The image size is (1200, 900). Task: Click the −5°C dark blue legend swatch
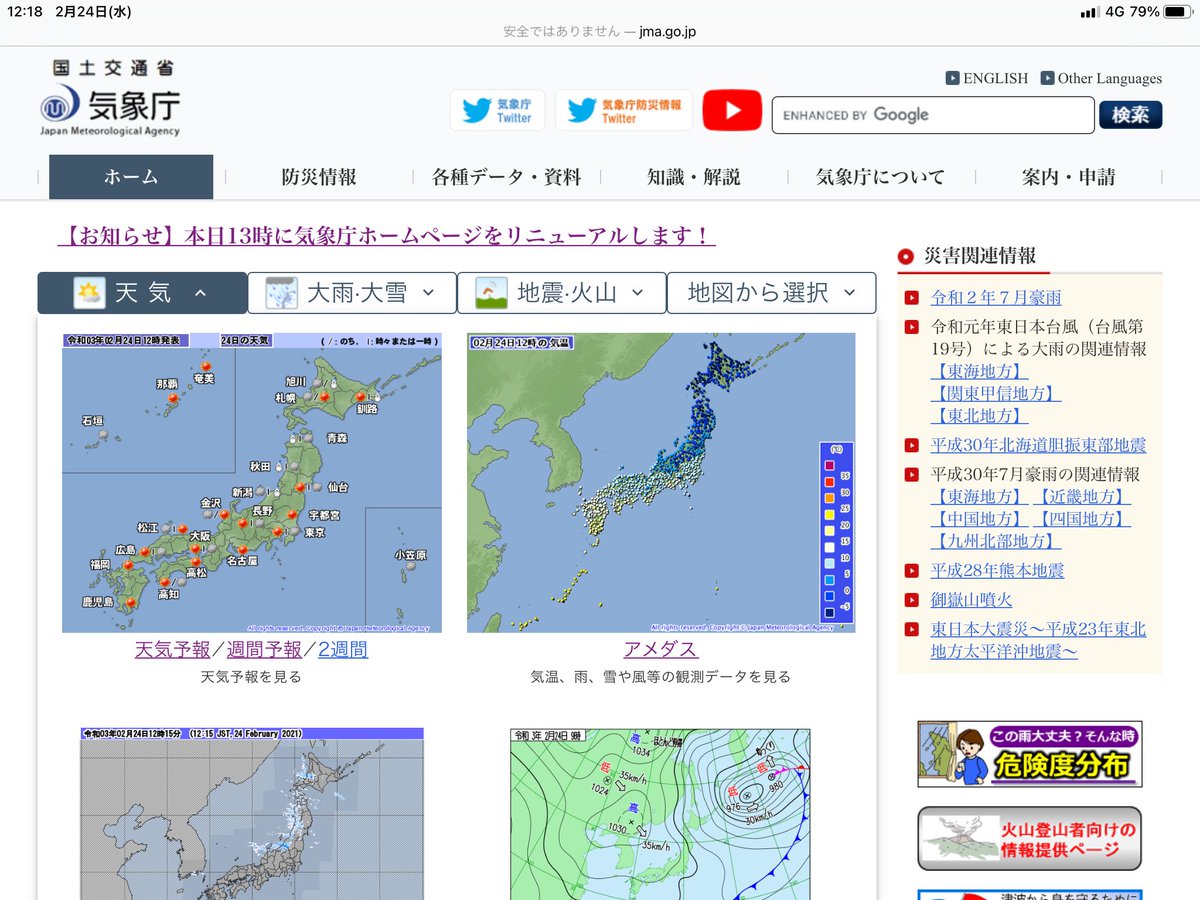point(830,612)
